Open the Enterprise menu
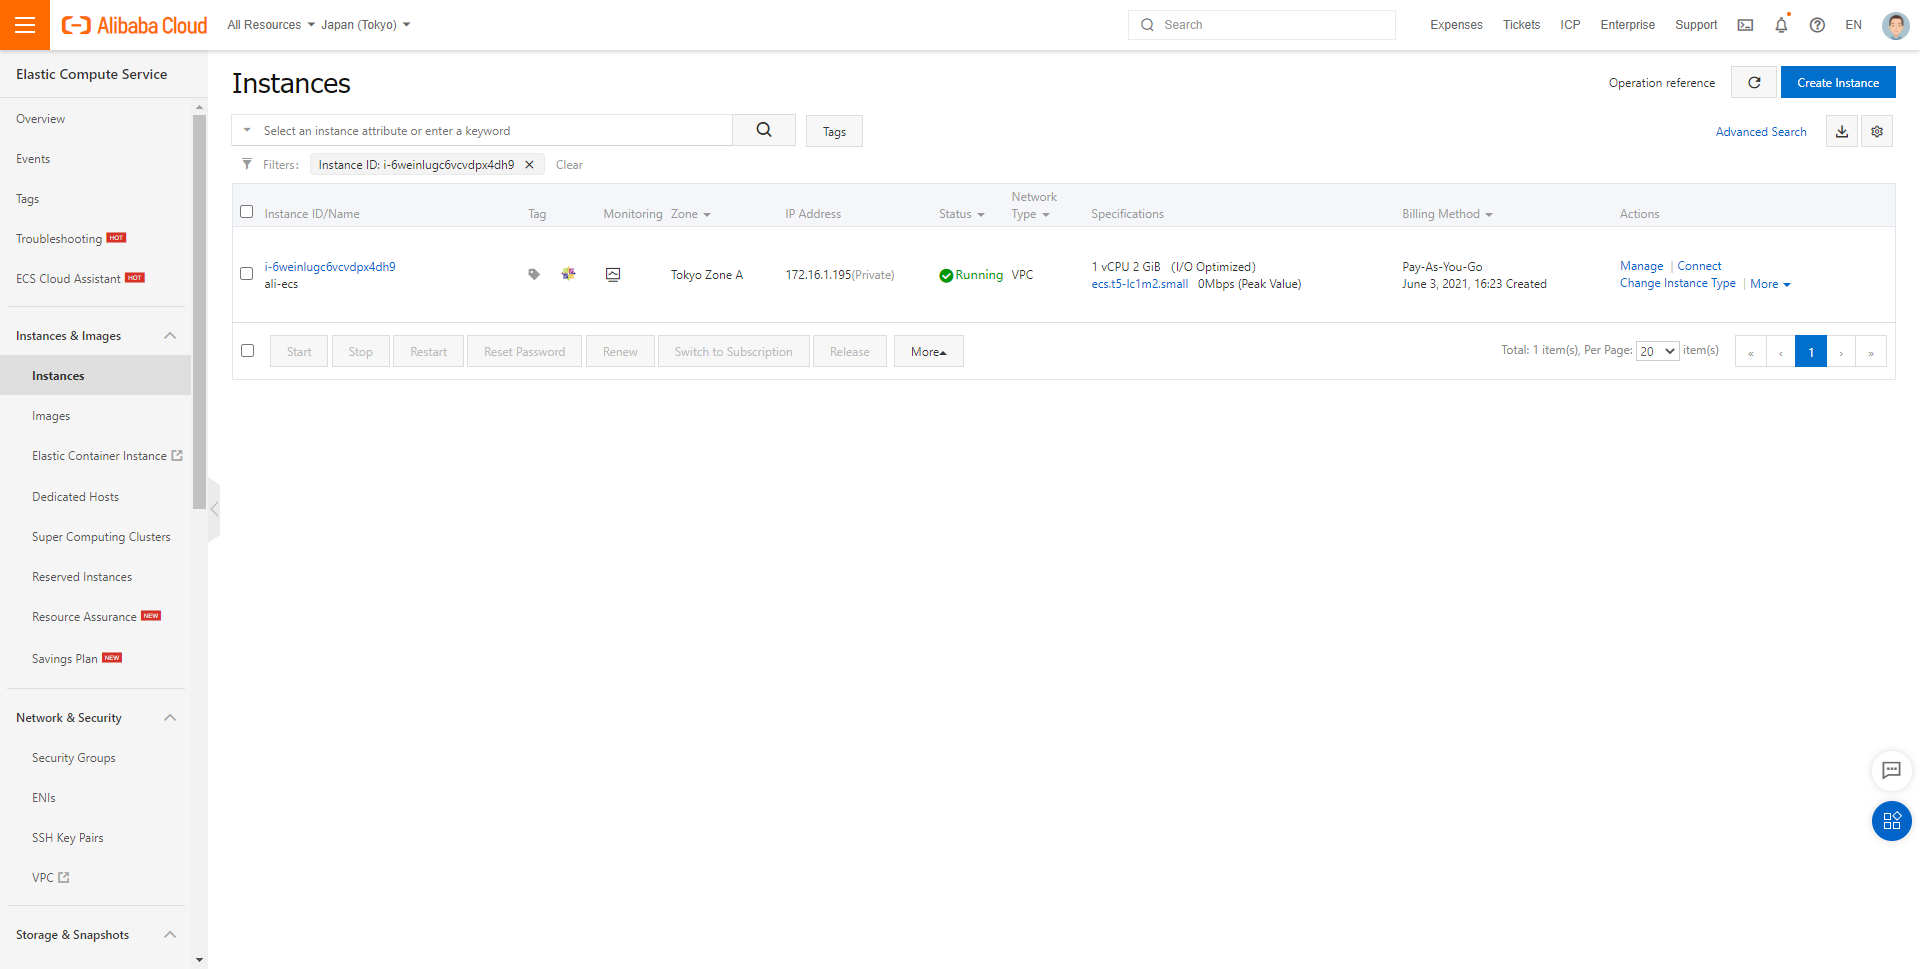 point(1627,25)
